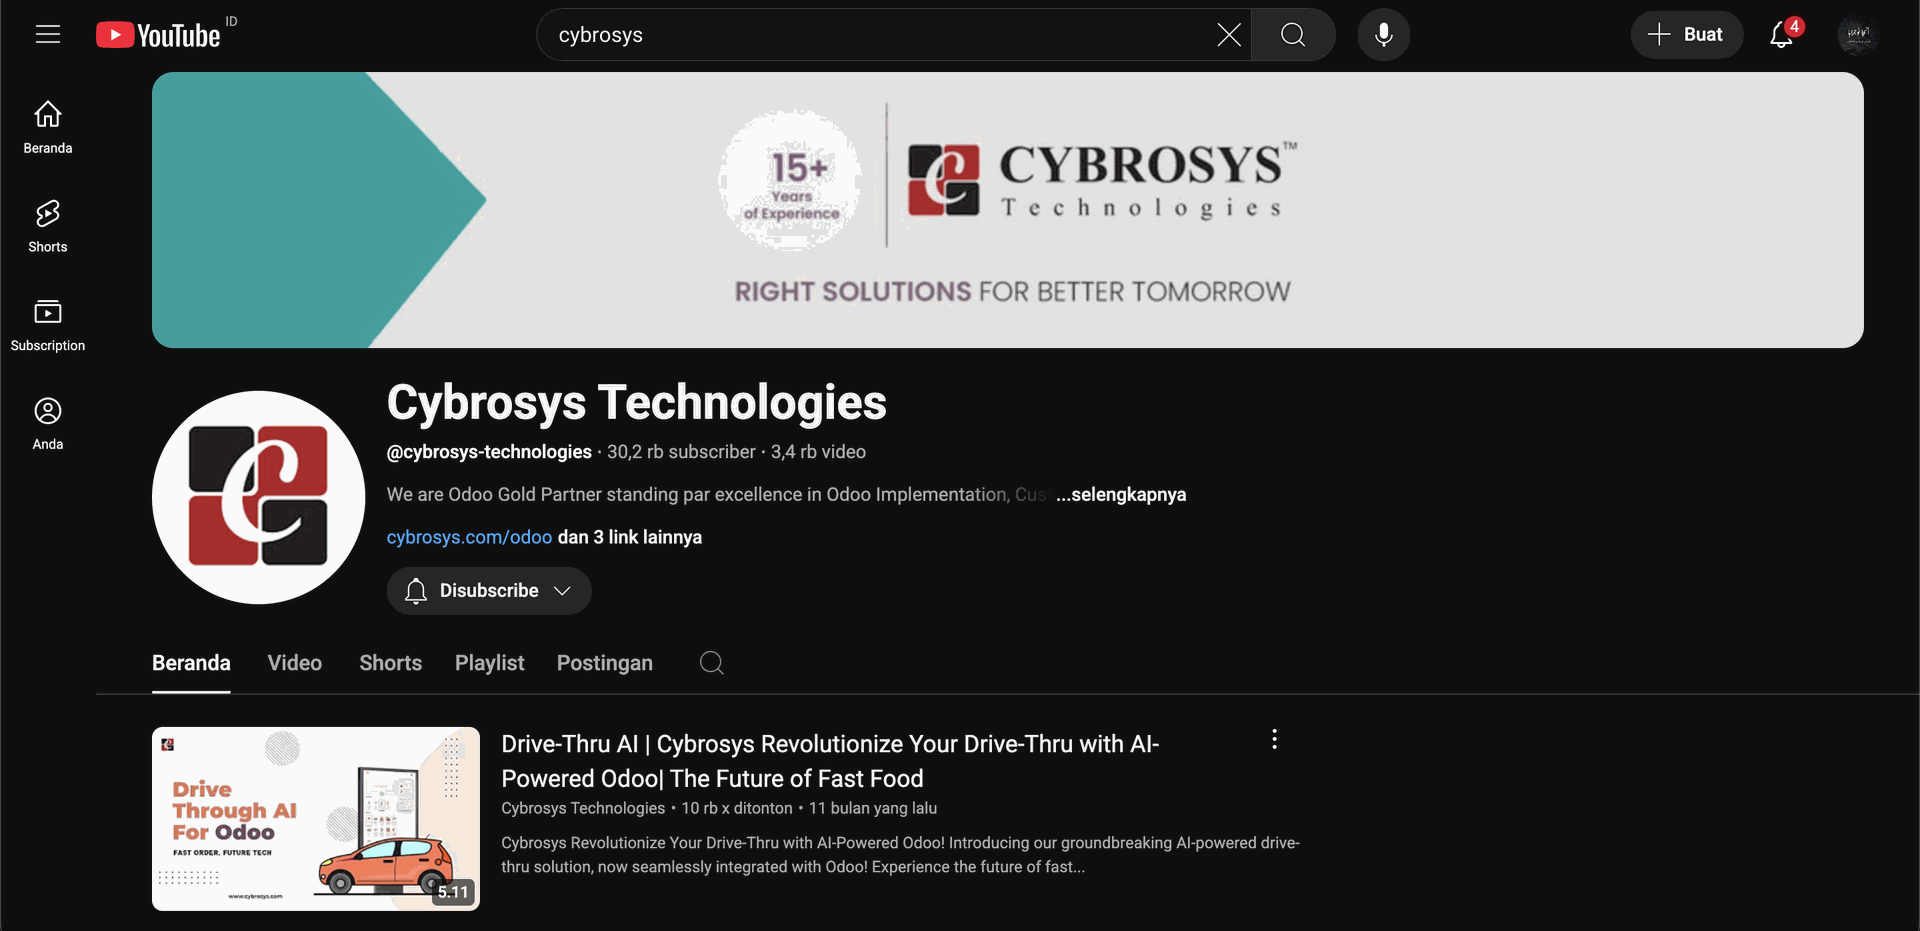Image resolution: width=1920 pixels, height=931 pixels.
Task: Open three-dot menu for Drive-Thru video
Action: click(1274, 739)
